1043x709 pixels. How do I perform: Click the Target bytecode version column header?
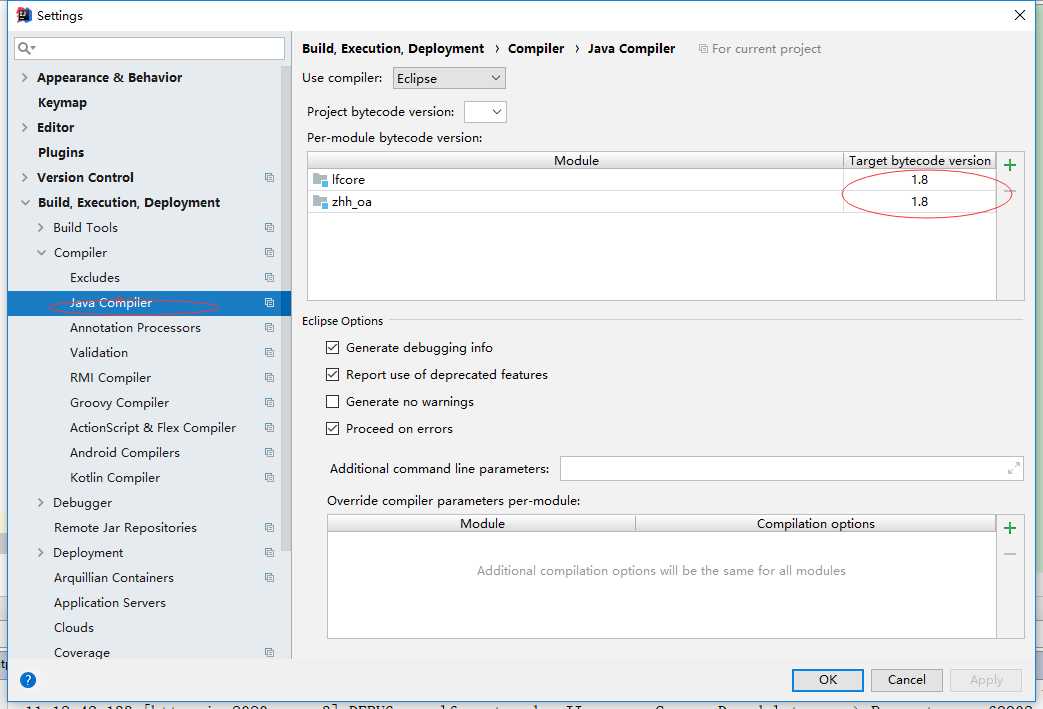919,160
